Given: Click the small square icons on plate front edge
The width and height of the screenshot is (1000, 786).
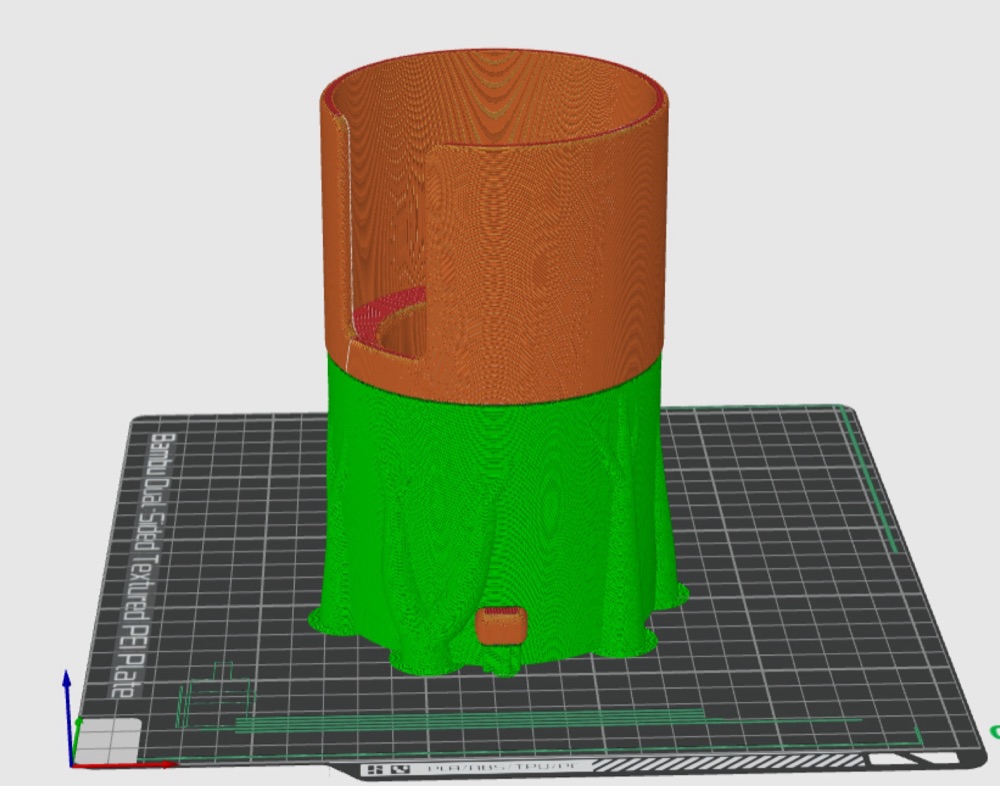Looking at the screenshot, I should coord(388,769).
